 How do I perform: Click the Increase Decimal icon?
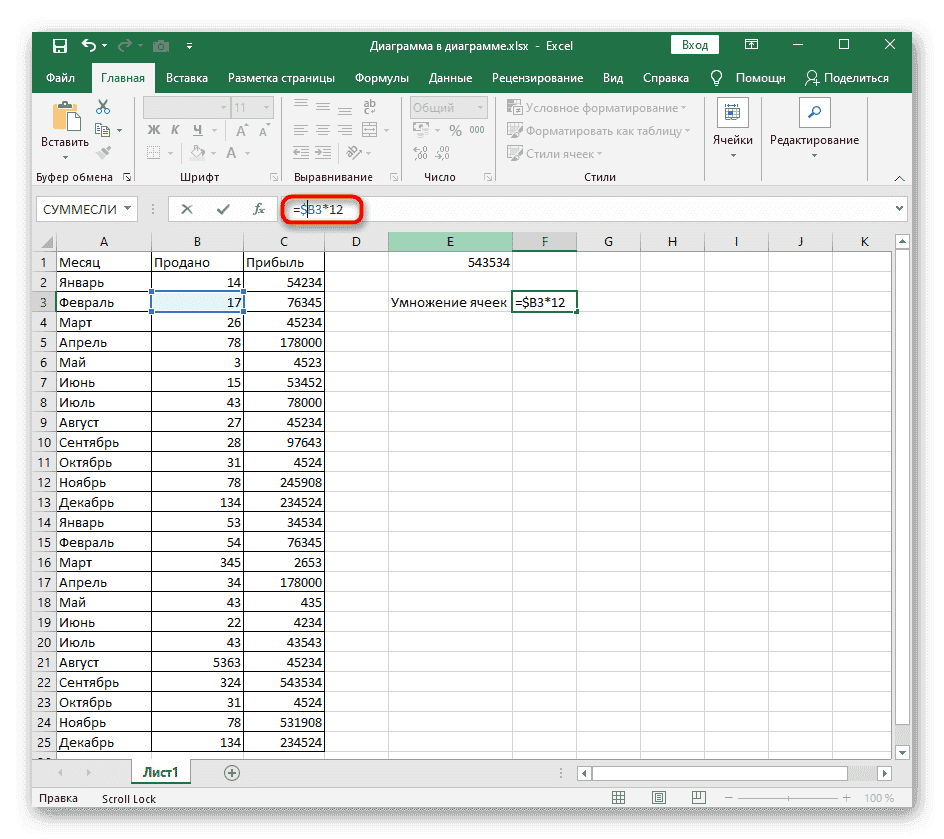tap(420, 152)
